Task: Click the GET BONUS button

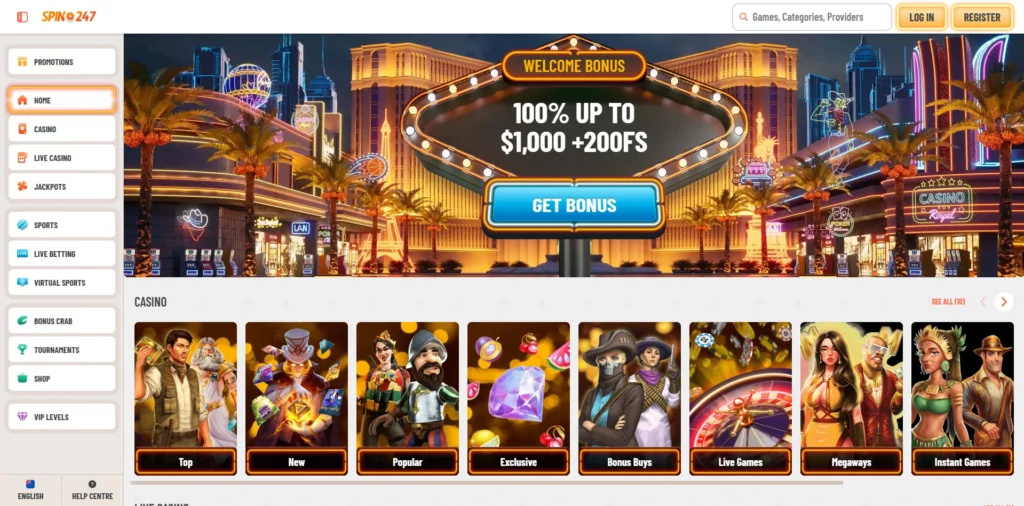Action: point(574,206)
